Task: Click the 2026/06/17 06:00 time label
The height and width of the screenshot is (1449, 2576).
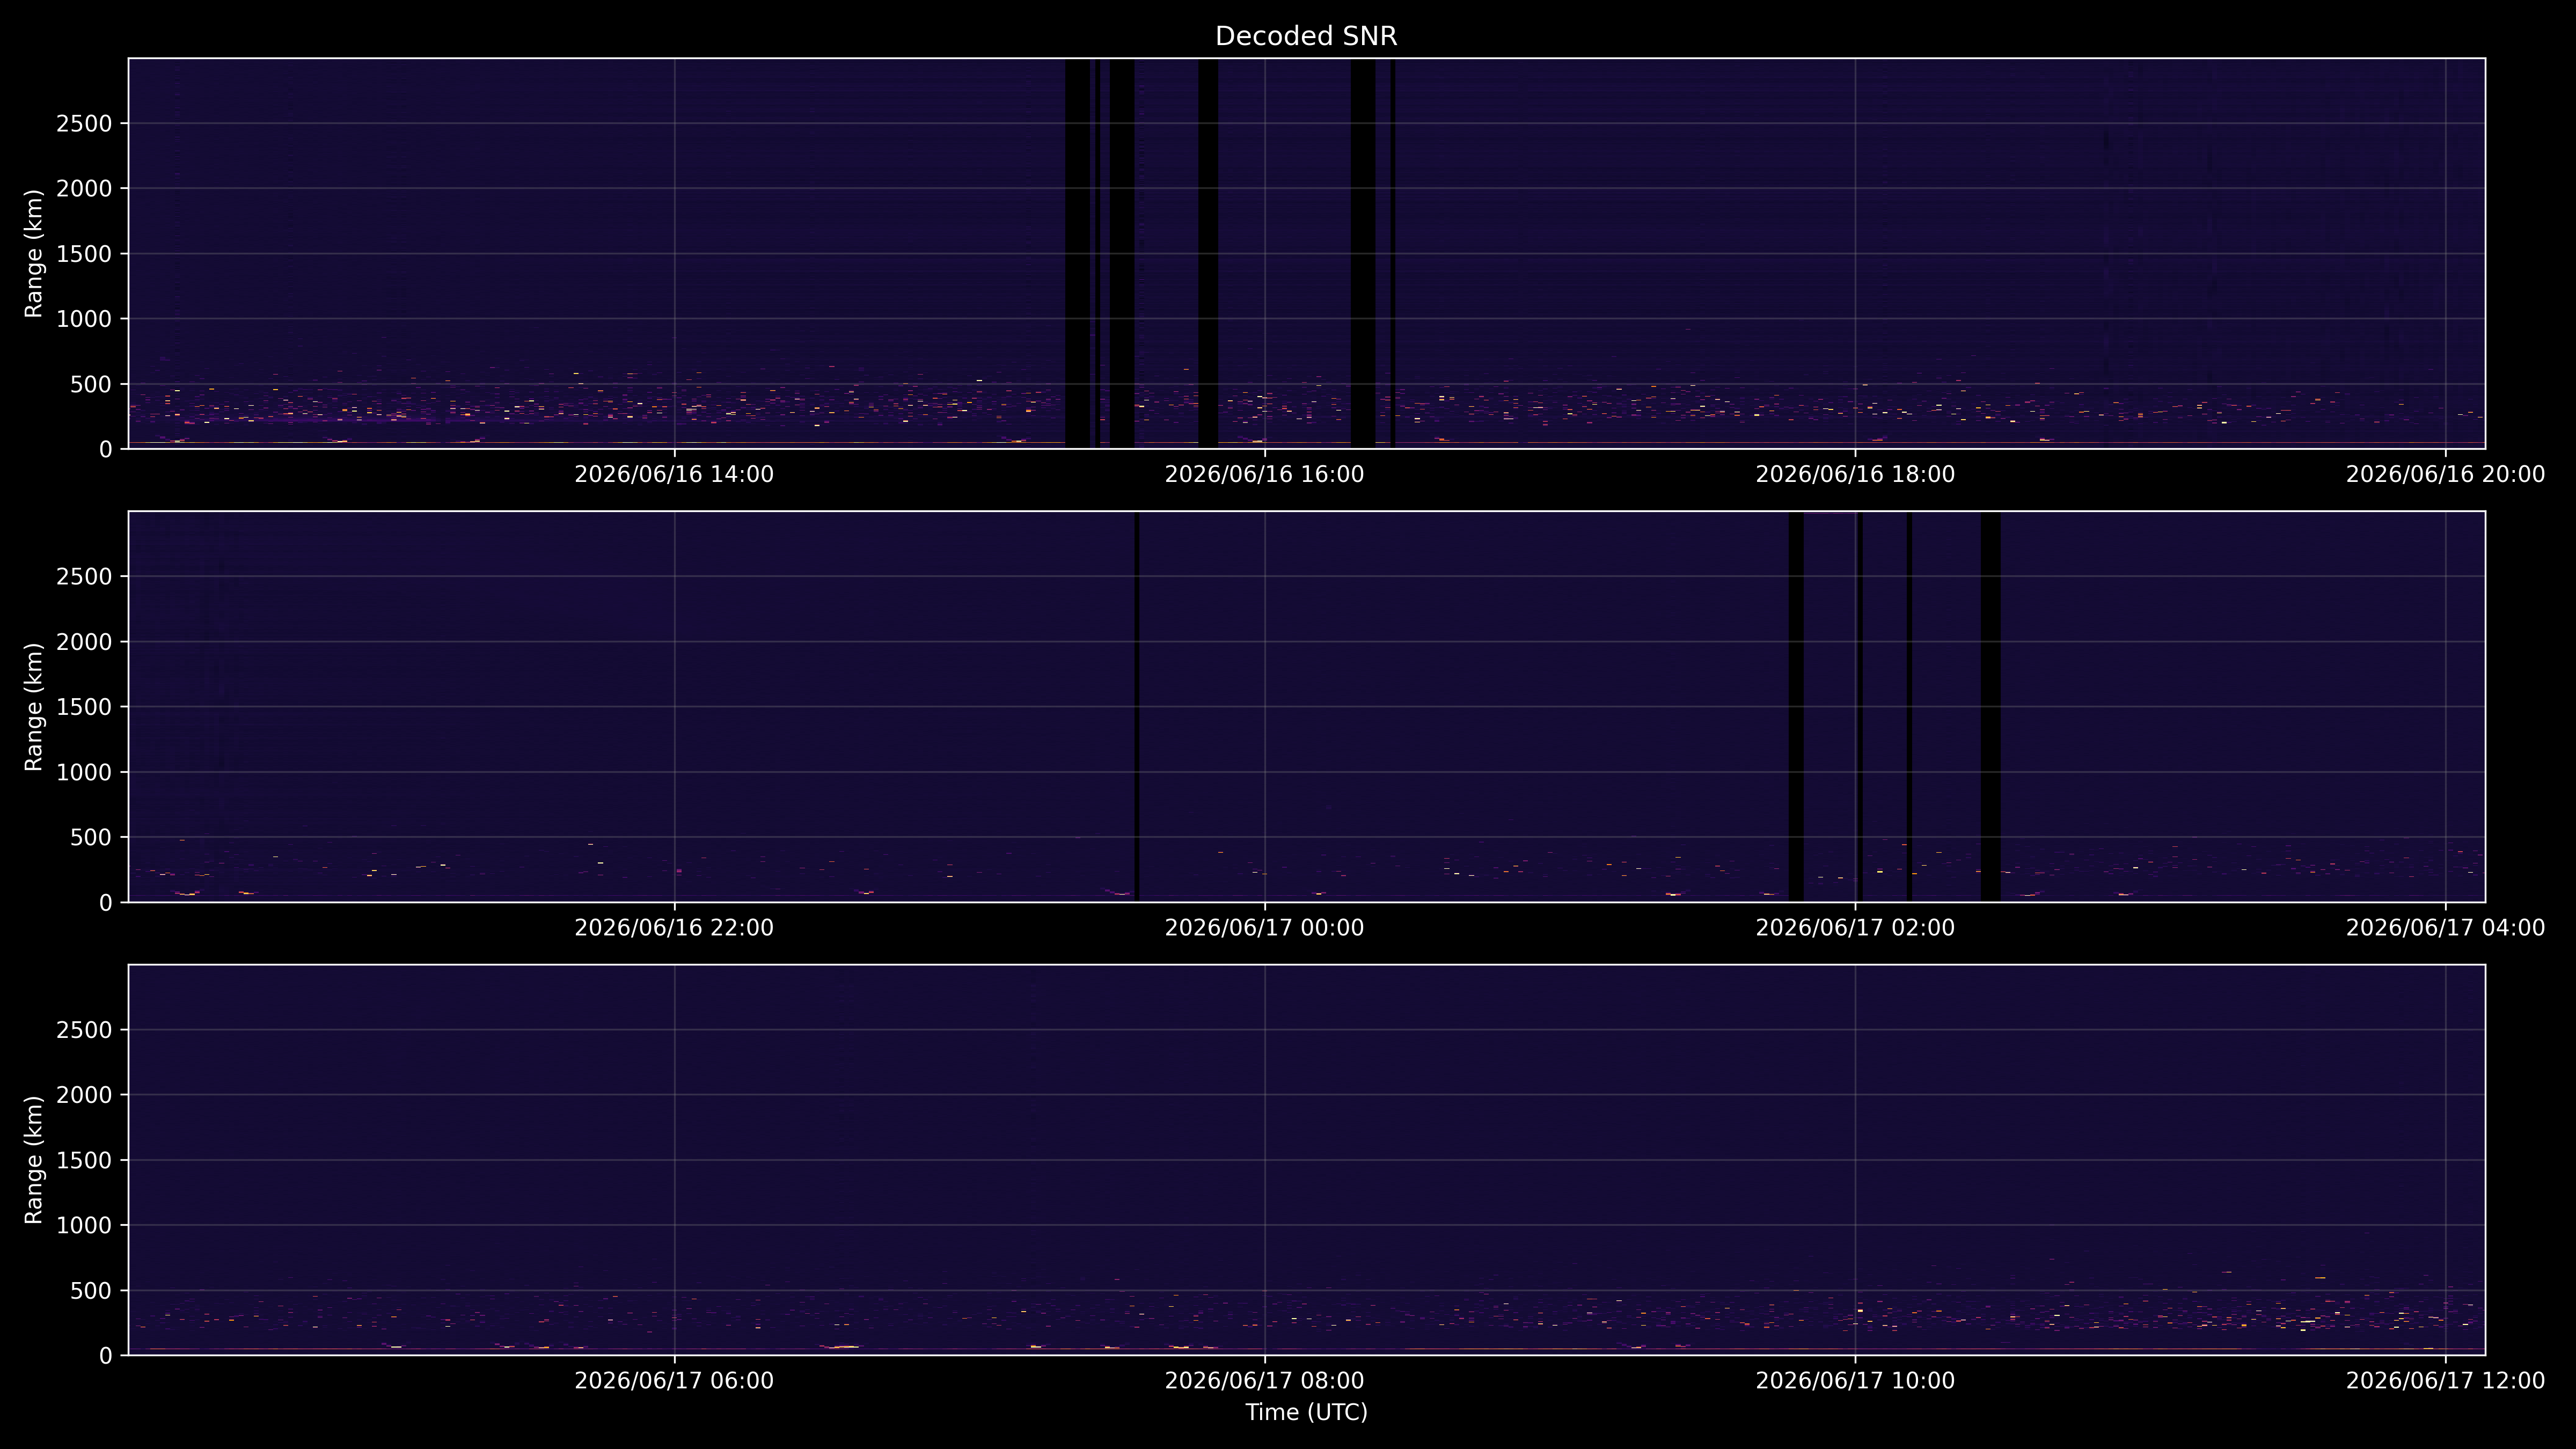Action: [x=674, y=1380]
